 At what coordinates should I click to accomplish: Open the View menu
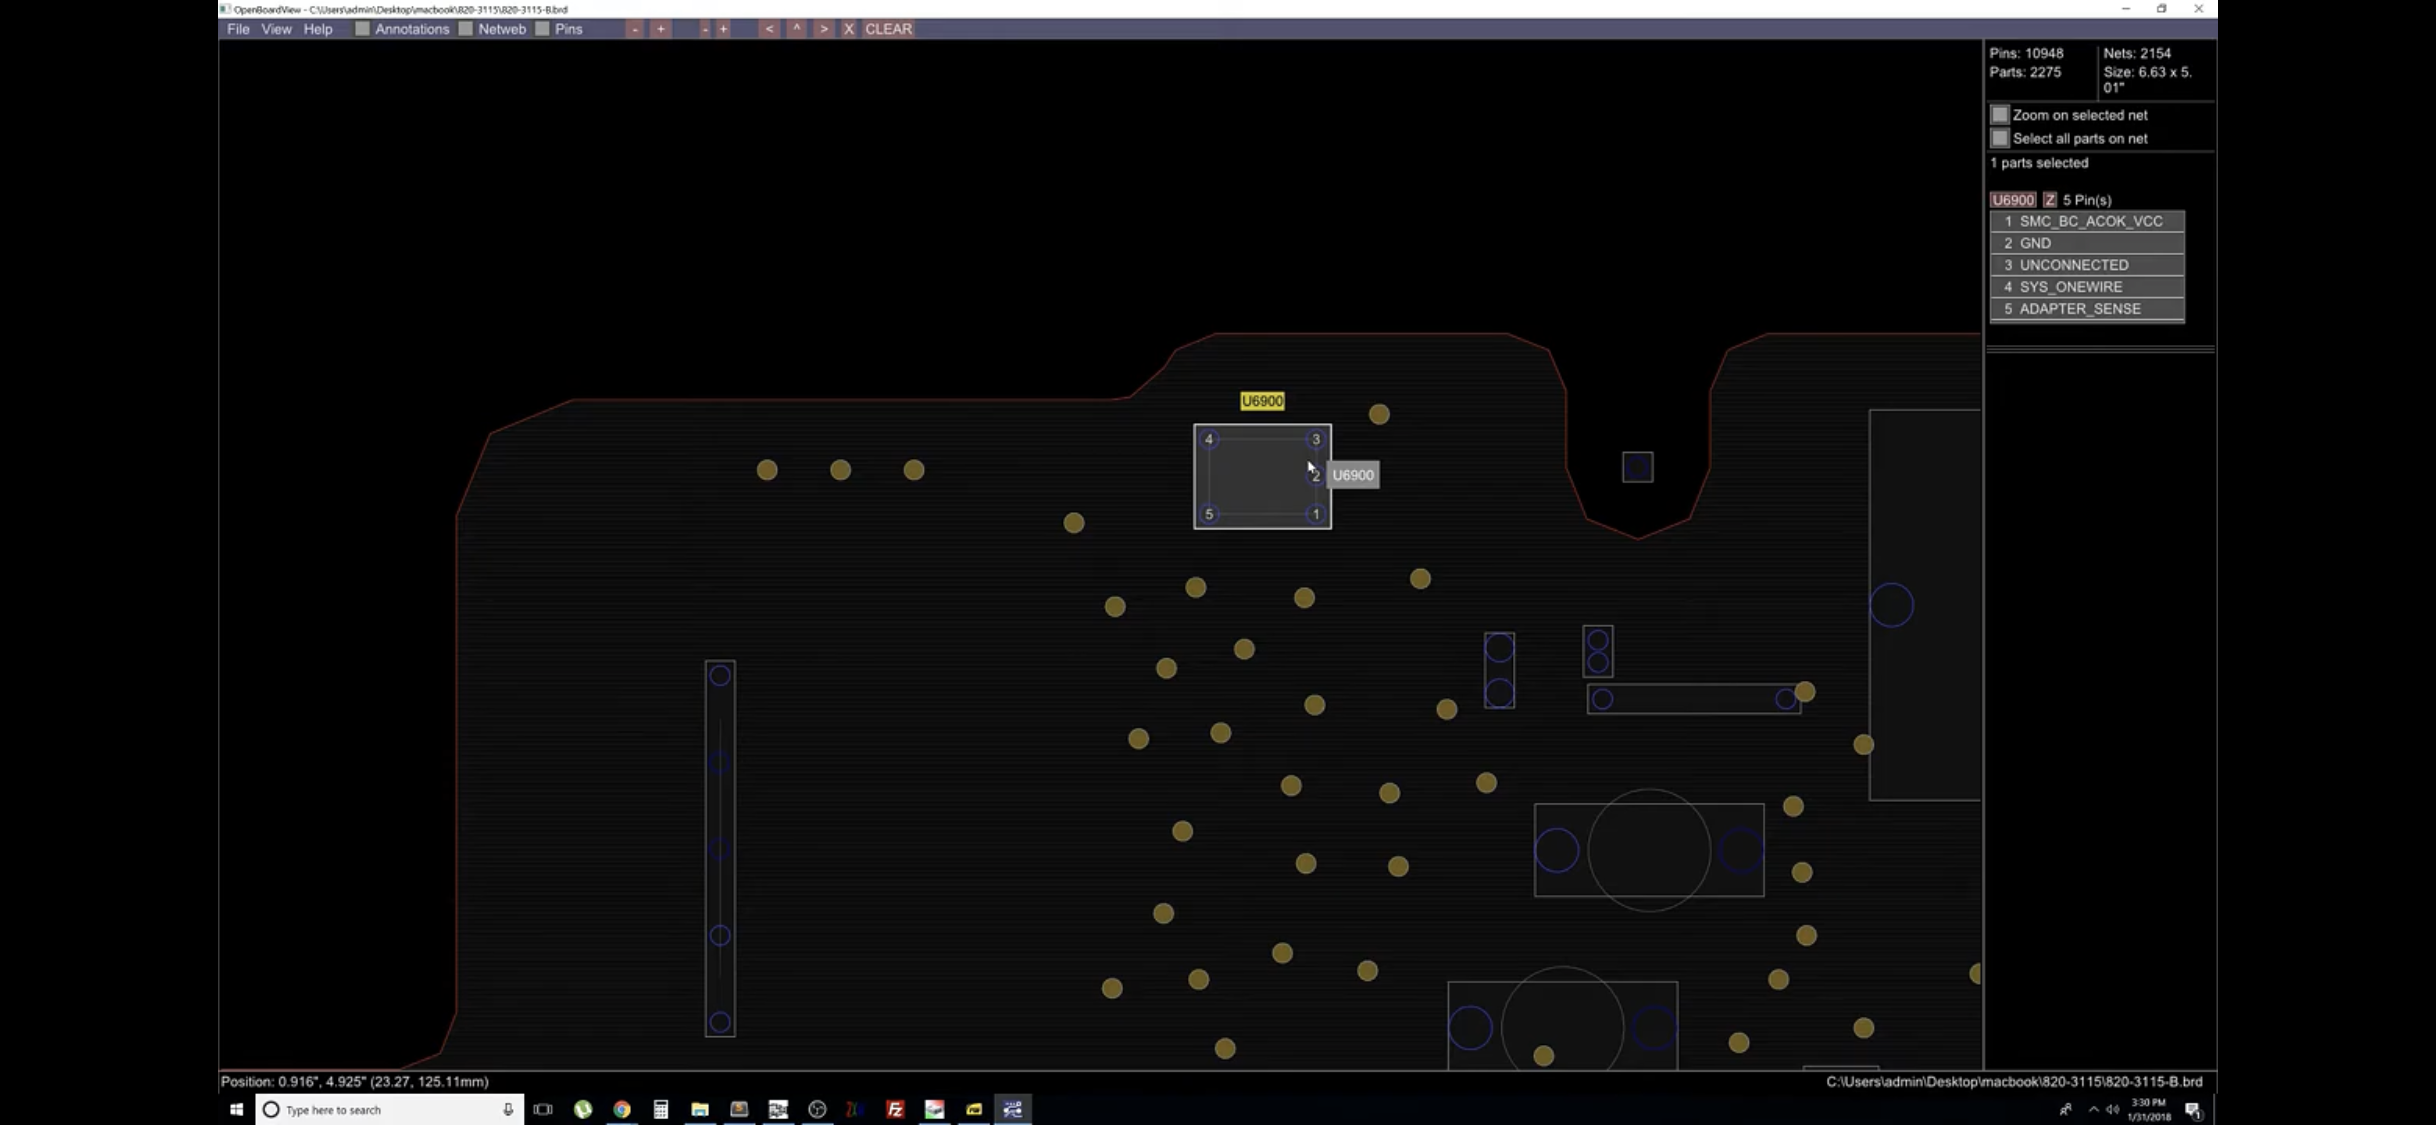click(x=276, y=29)
